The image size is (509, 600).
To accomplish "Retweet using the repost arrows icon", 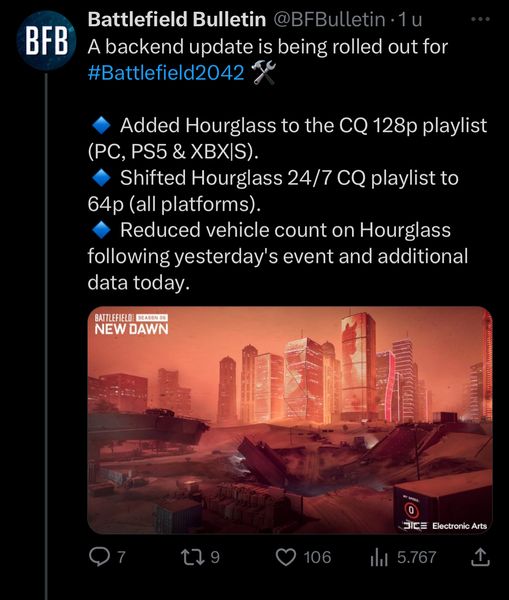I will pos(194,557).
